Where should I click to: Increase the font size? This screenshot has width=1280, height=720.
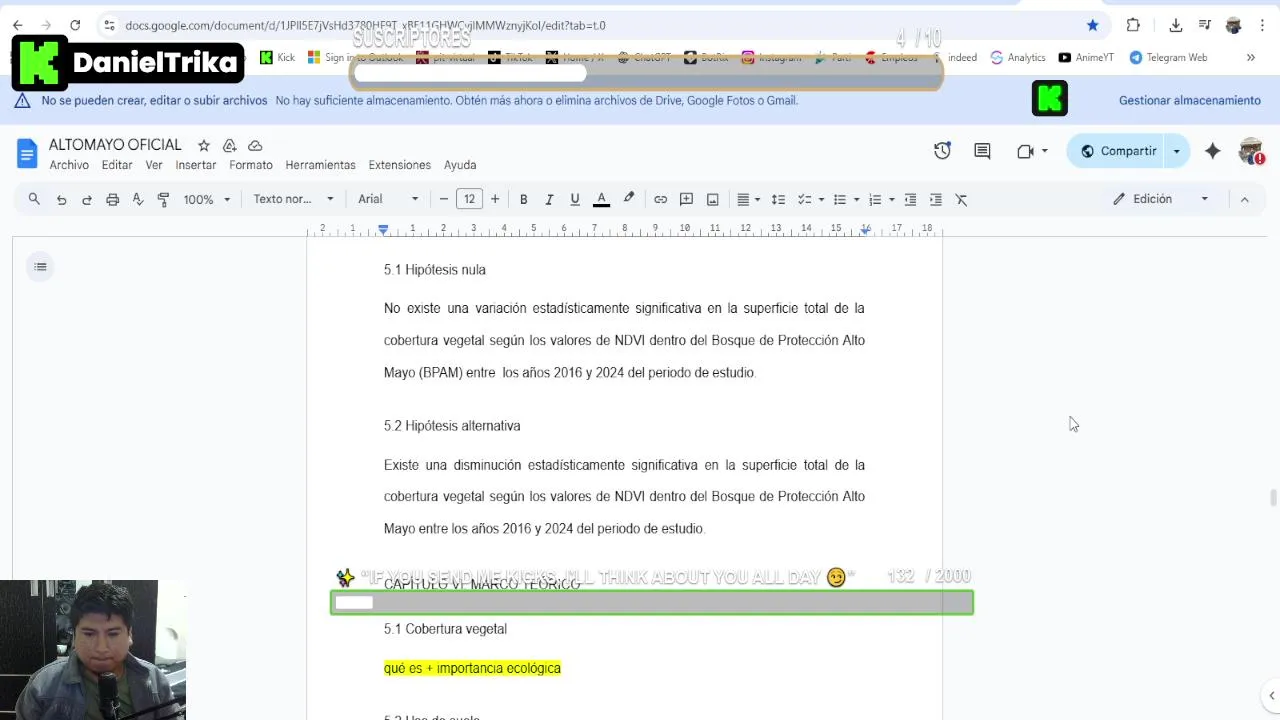(495, 199)
